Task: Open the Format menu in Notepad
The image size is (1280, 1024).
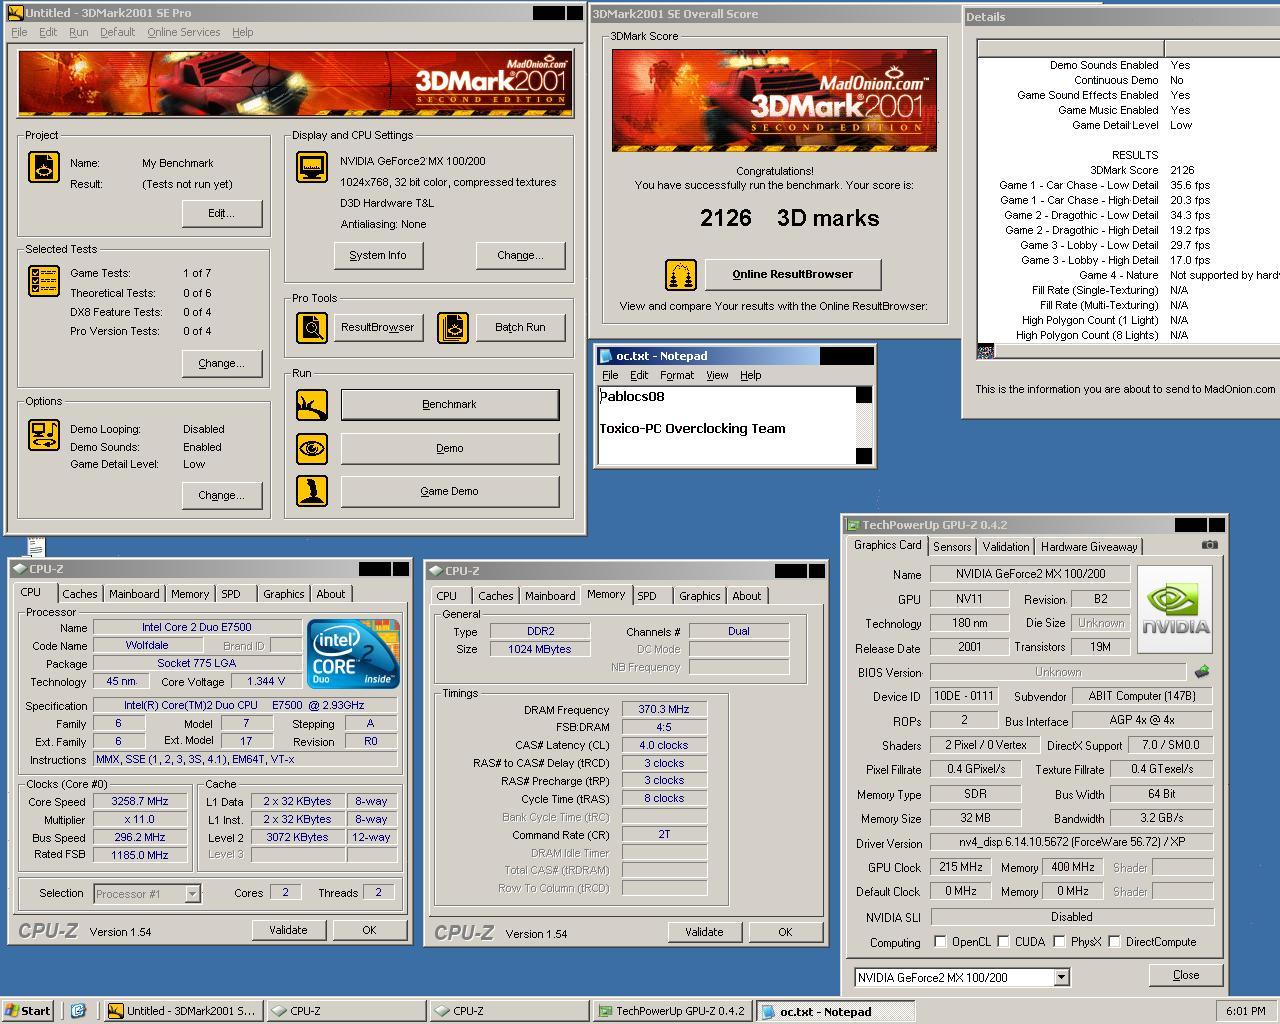Action: point(677,375)
